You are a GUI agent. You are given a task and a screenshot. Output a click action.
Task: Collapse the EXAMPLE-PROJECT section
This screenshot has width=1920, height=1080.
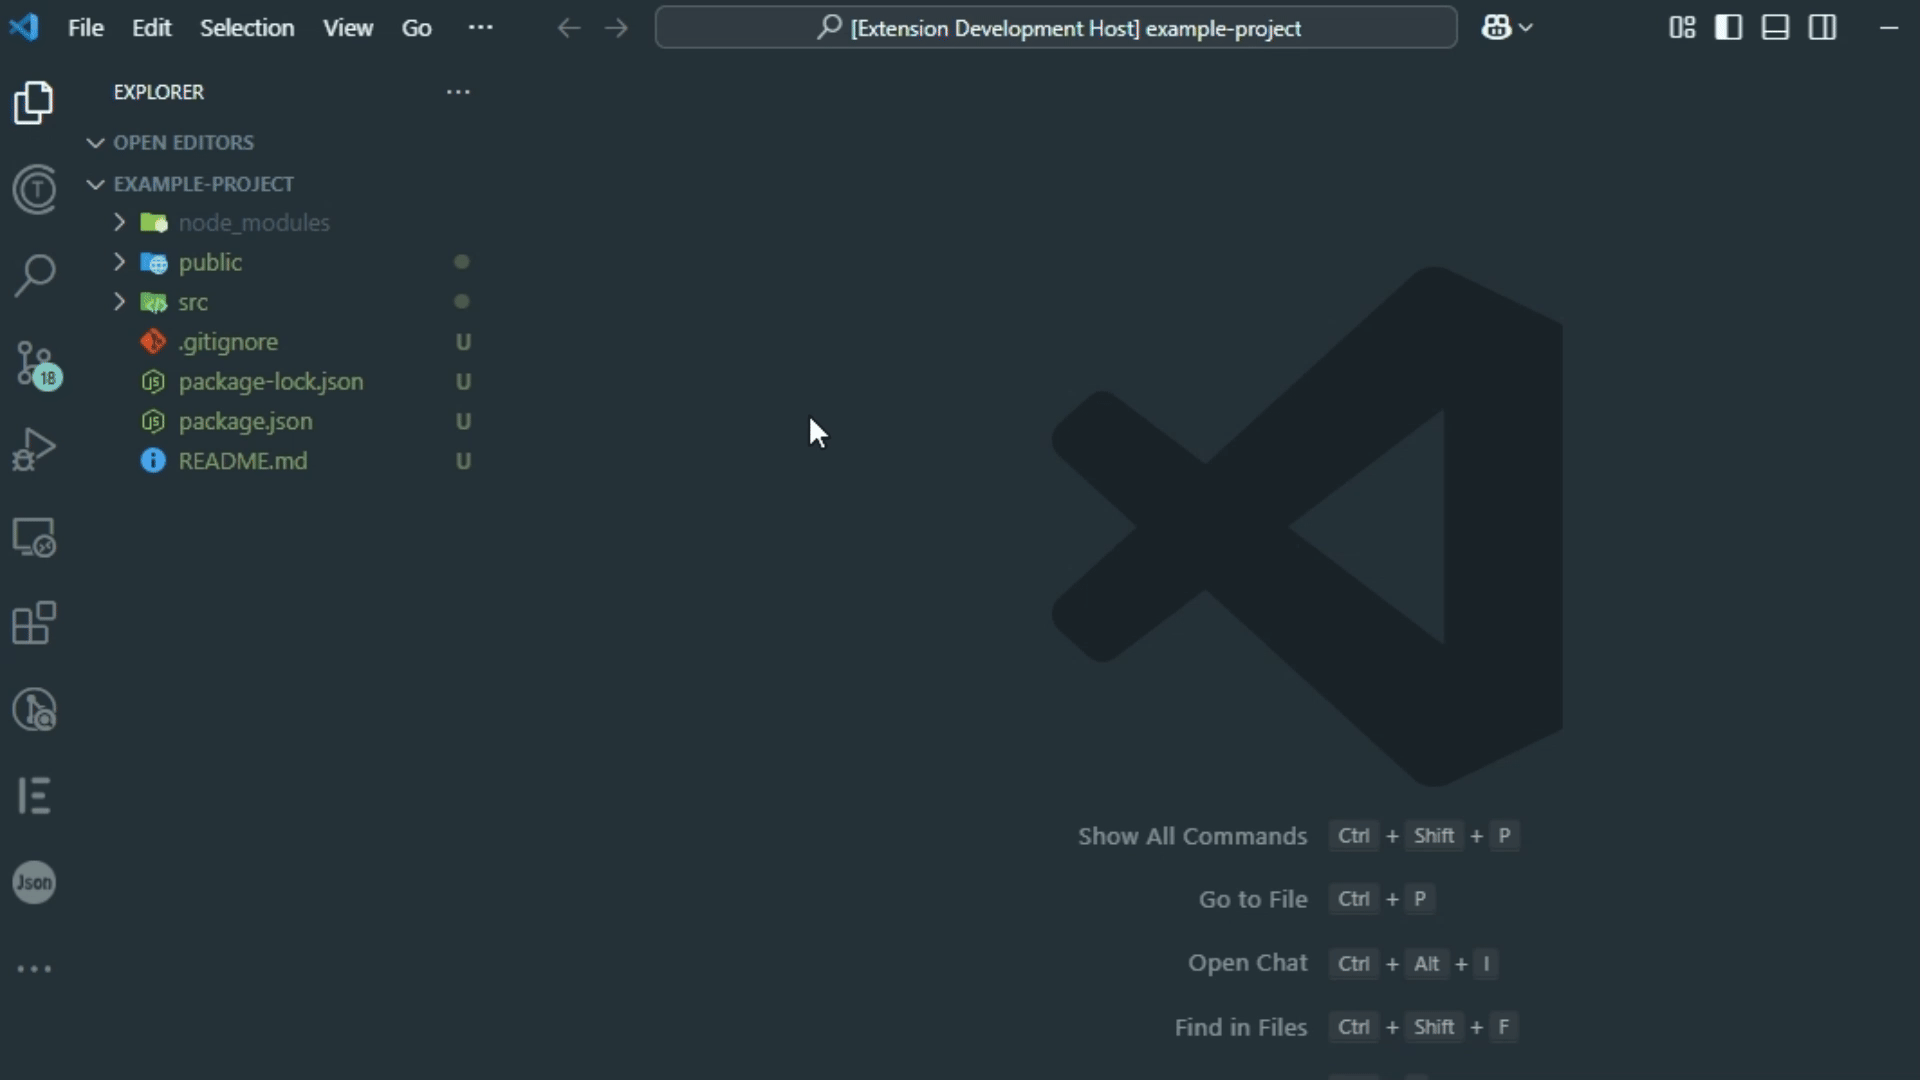coord(203,184)
